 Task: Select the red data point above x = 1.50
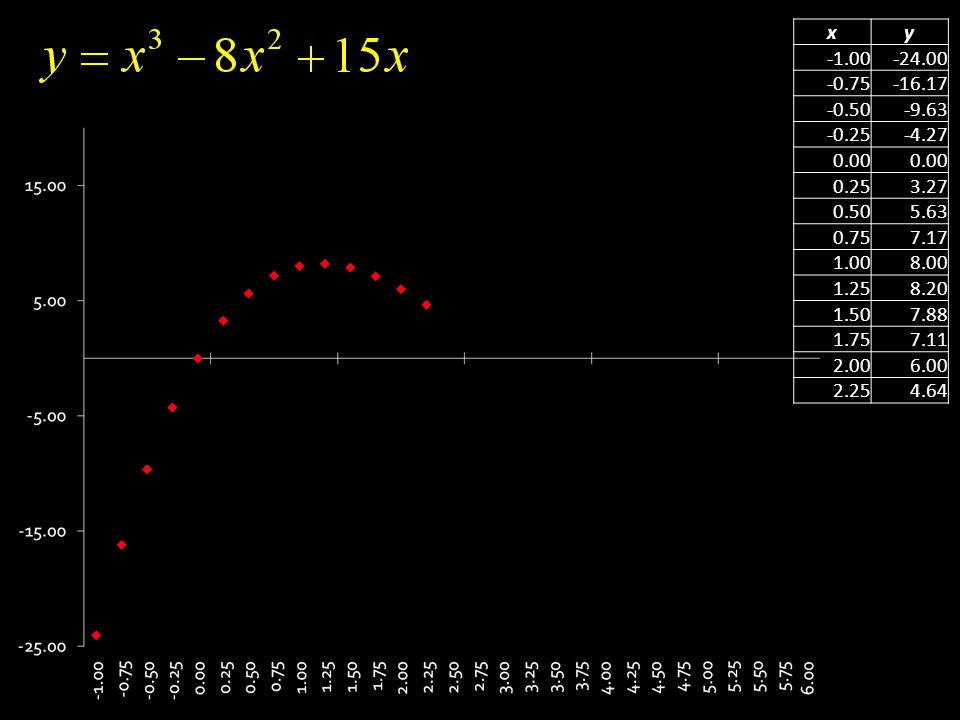point(350,267)
